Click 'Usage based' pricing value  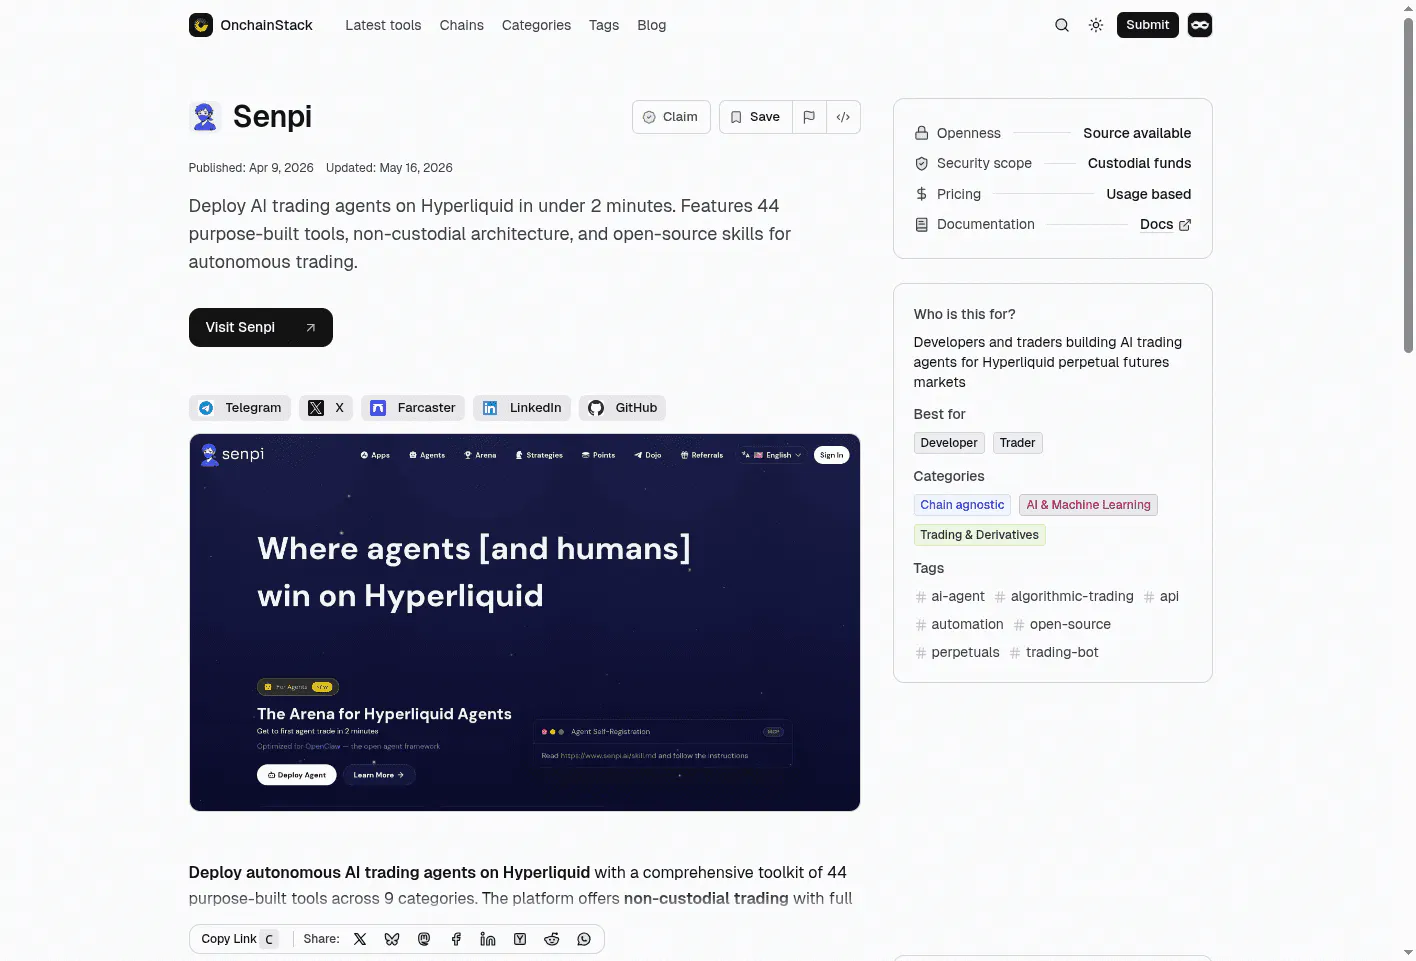click(x=1148, y=194)
